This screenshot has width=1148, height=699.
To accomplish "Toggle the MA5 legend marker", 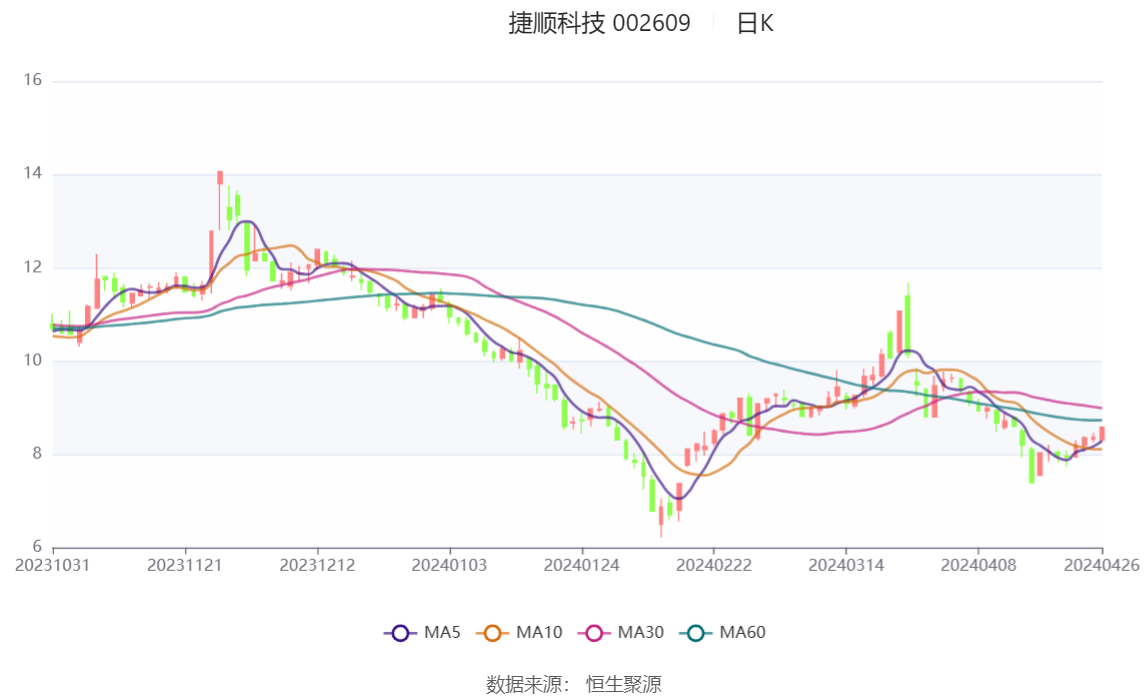I will coord(400,633).
